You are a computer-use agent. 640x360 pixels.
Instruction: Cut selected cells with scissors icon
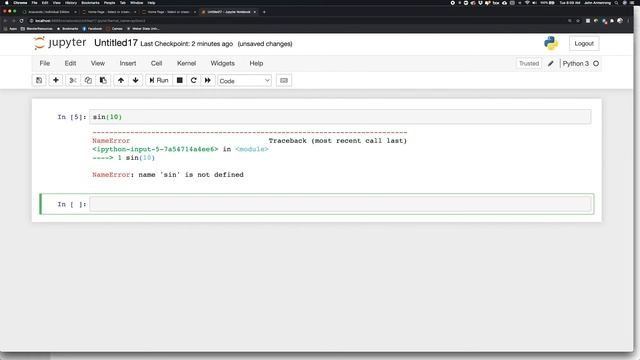[73, 80]
